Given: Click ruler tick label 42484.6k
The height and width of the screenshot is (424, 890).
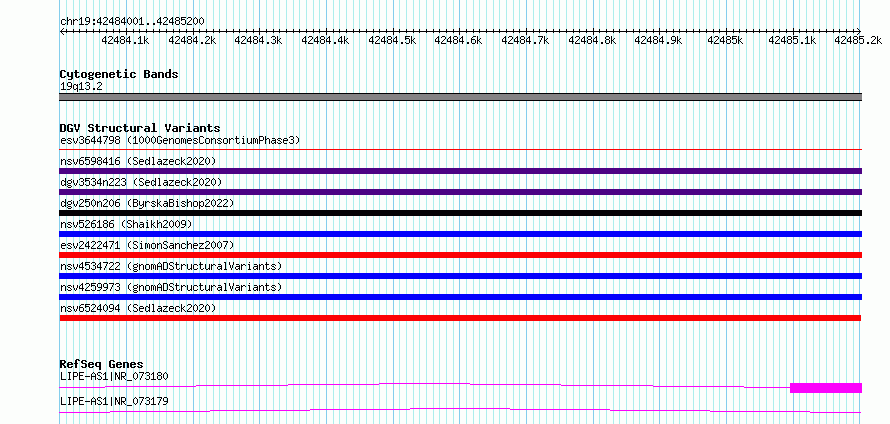Looking at the screenshot, I should (x=459, y=40).
